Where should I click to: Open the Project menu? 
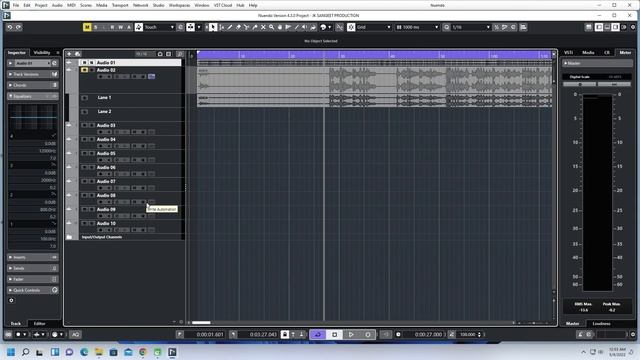41,5
